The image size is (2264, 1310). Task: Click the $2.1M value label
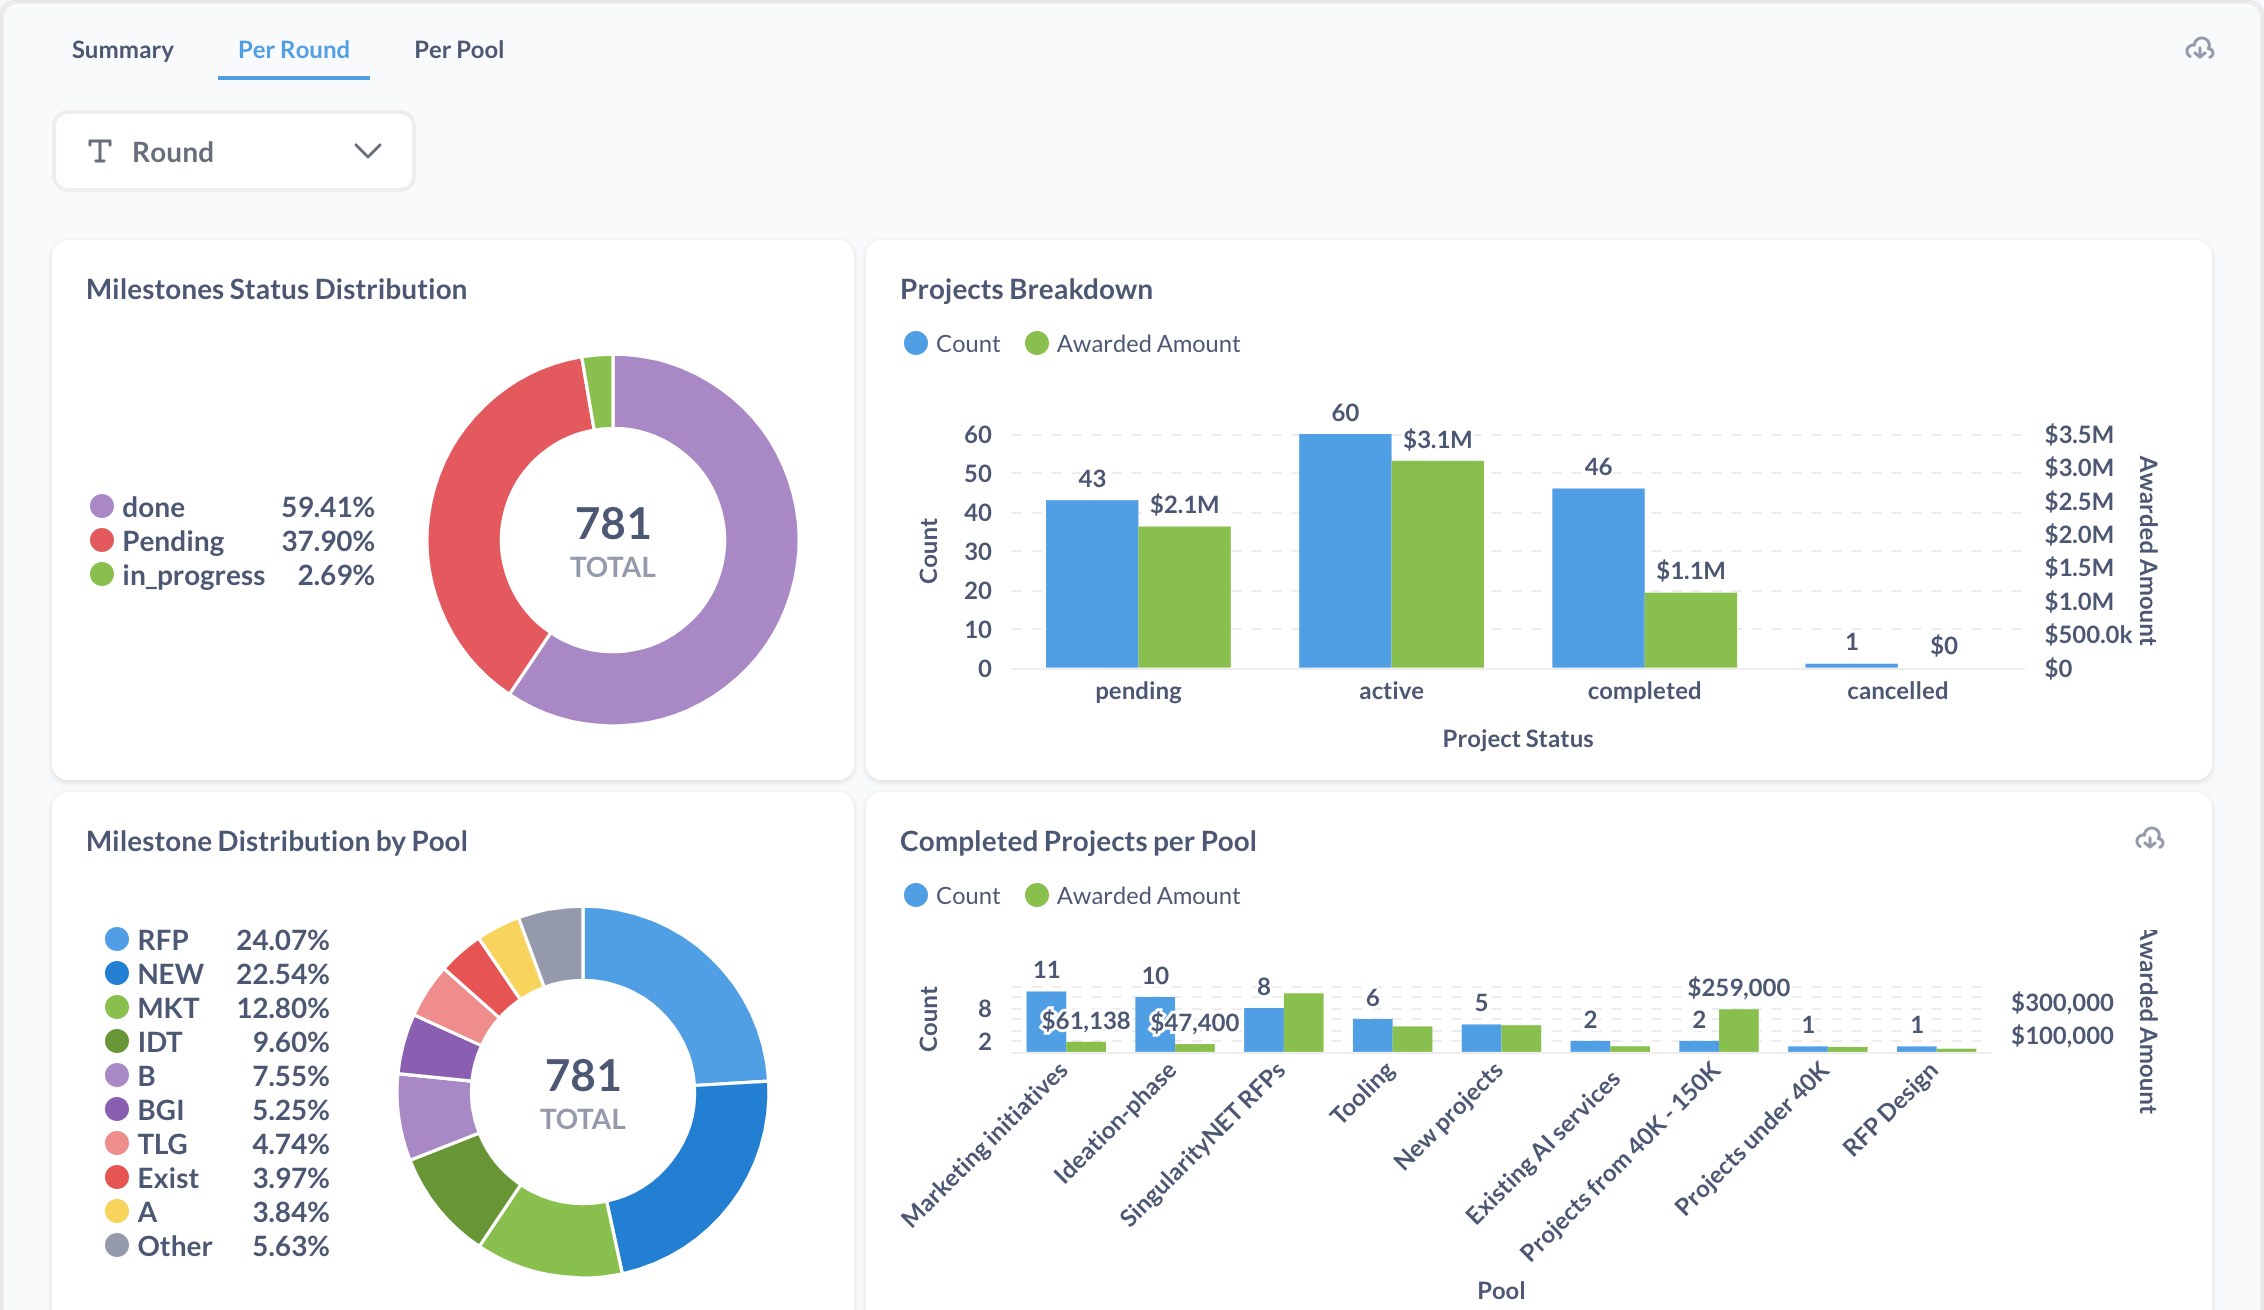(1184, 504)
